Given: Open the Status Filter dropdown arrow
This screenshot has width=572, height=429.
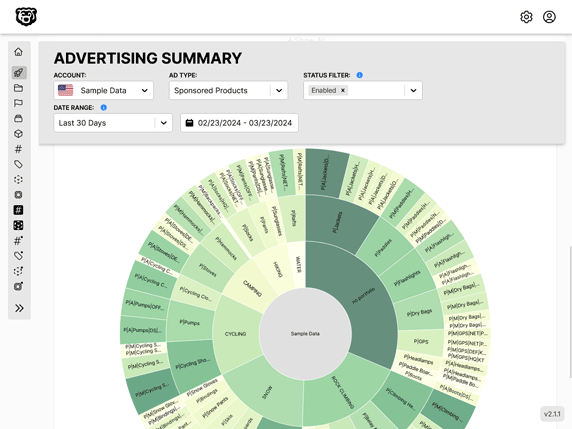Looking at the screenshot, I should (x=413, y=90).
